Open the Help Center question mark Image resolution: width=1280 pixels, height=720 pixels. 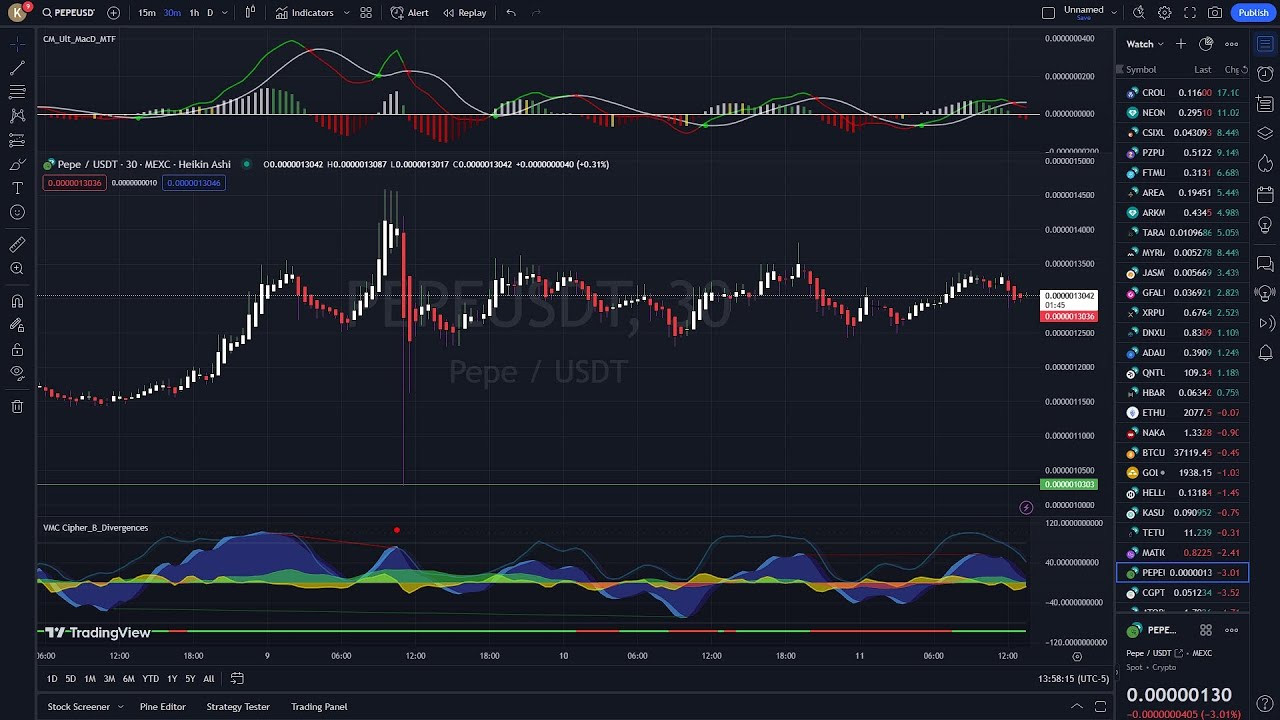(x=1265, y=704)
